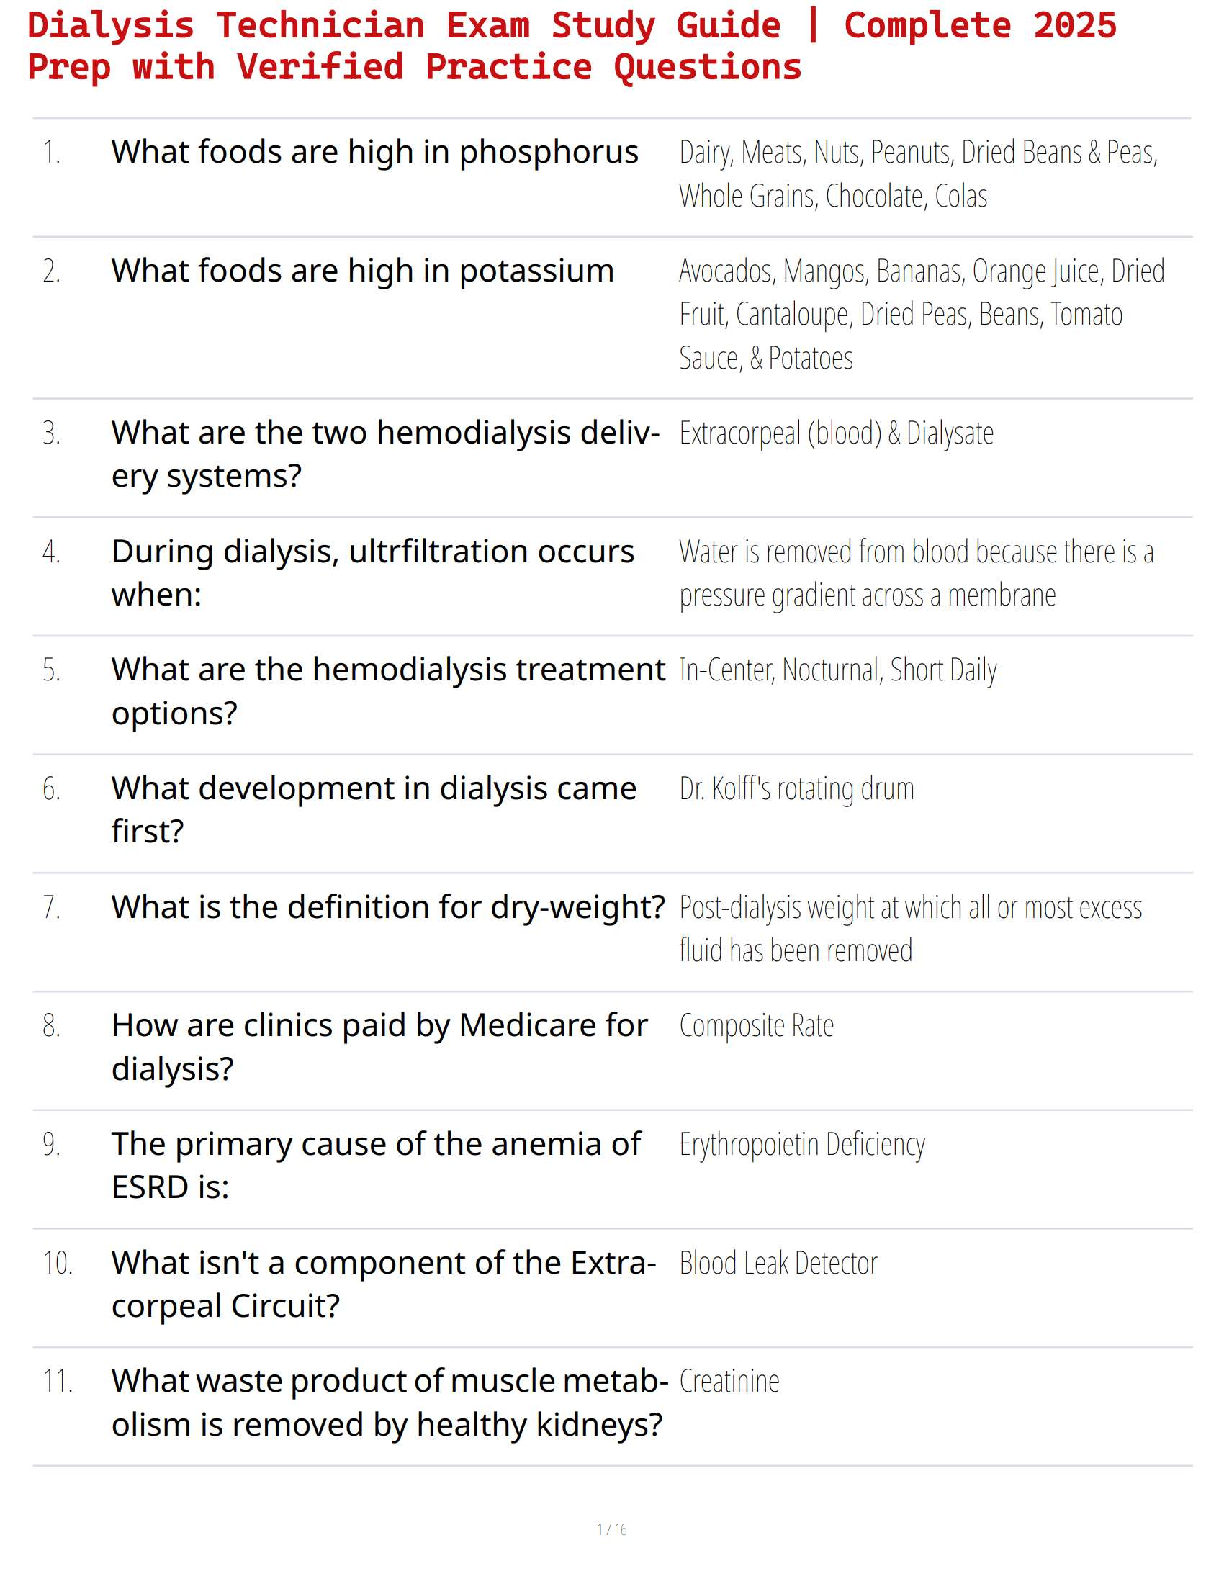This screenshot has height=1584, width=1224.
Task: Click the question on when ultrafiltration occurs
Action: pos(372,573)
